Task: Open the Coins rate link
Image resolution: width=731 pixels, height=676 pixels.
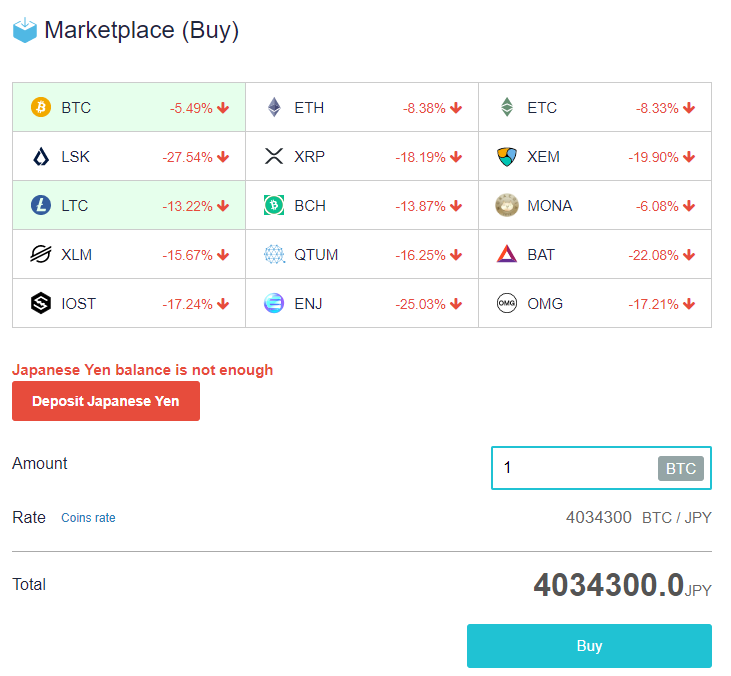Action: pyautogui.click(x=88, y=517)
